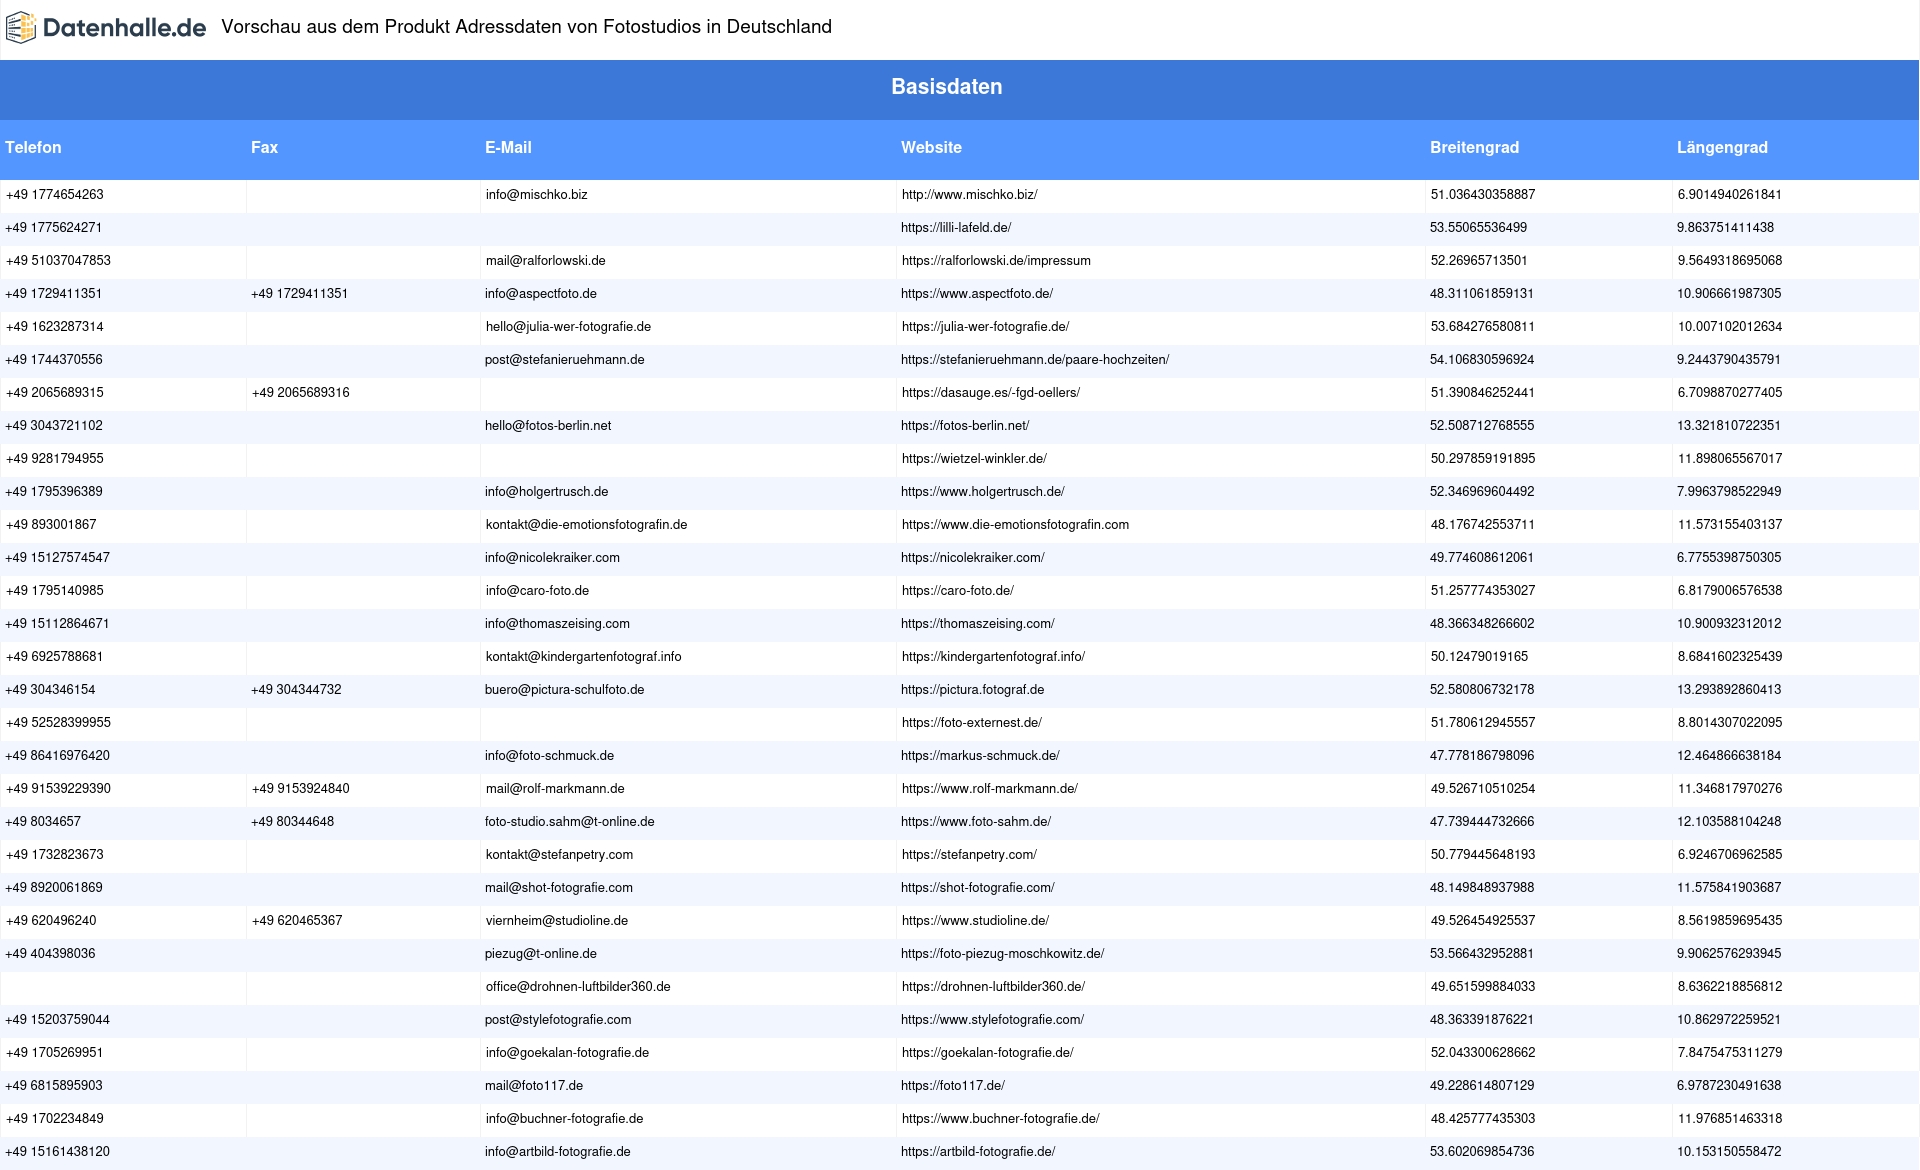Click the Website column header
This screenshot has height=1170, width=1920.
point(931,147)
